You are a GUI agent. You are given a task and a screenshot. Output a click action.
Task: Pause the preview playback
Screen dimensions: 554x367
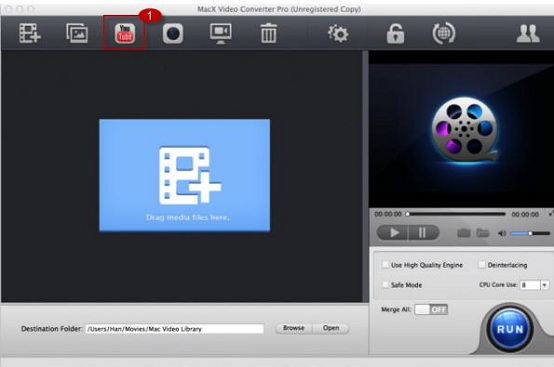[423, 233]
